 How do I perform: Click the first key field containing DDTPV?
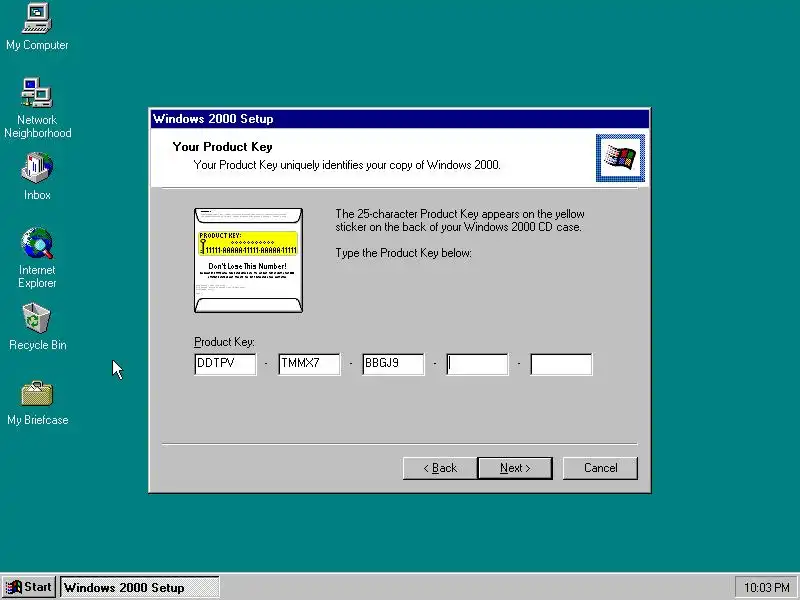pyautogui.click(x=225, y=364)
